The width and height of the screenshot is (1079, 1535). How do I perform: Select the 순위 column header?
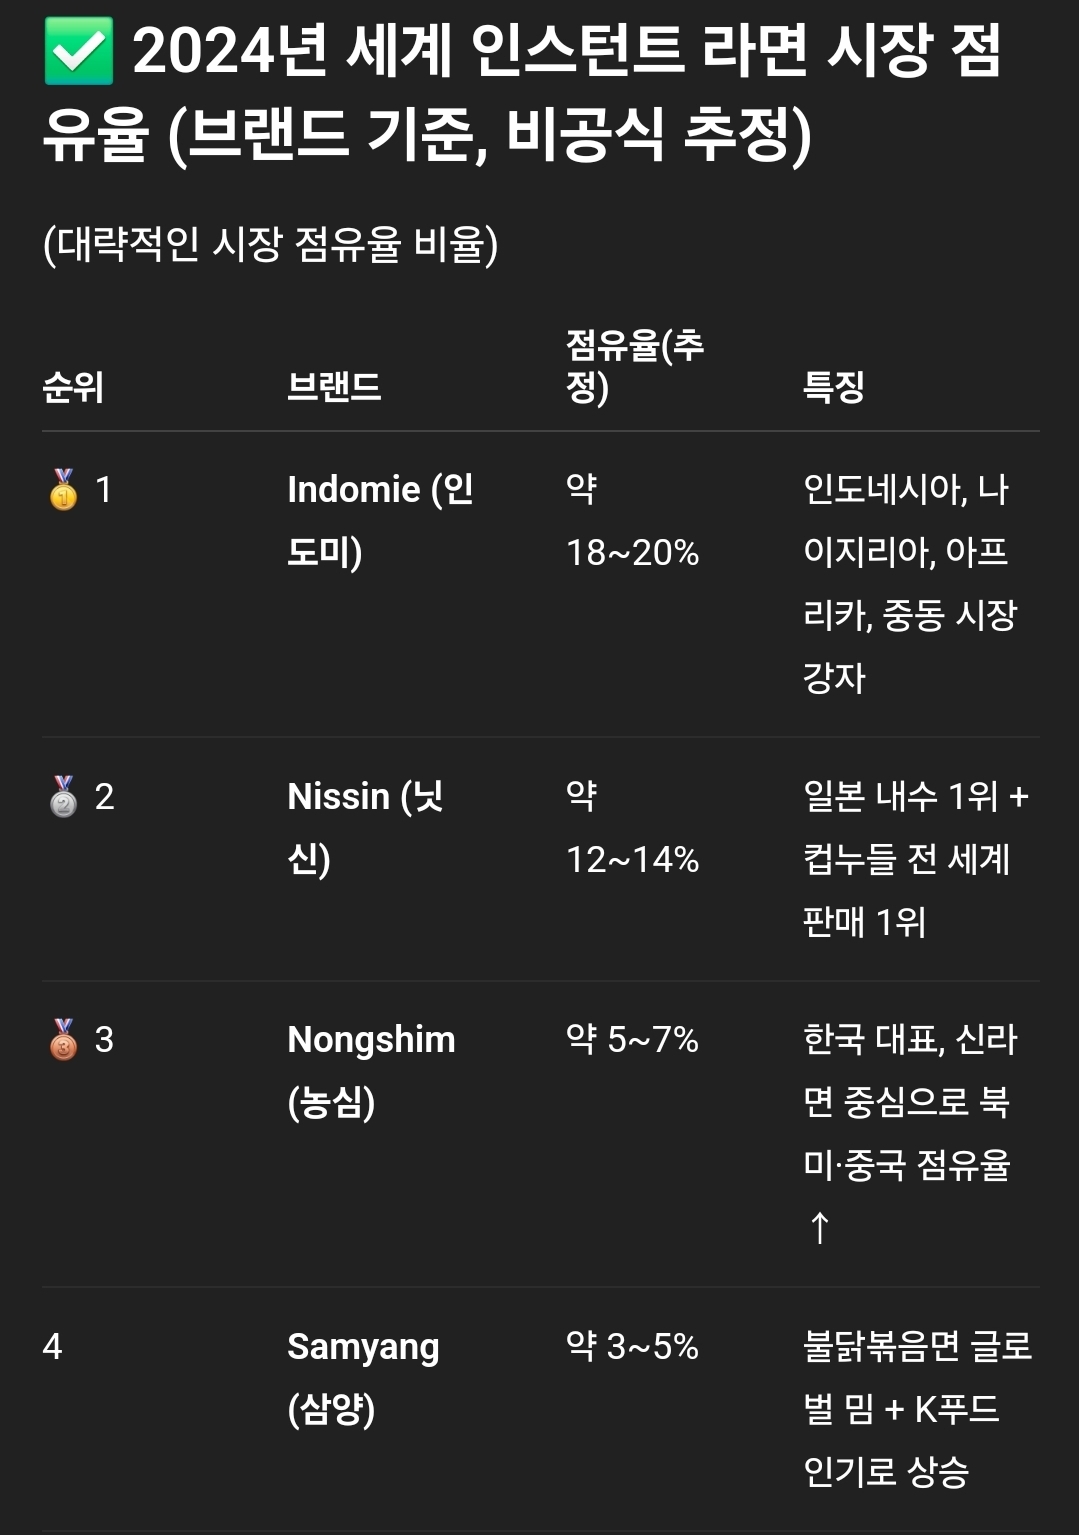point(73,387)
